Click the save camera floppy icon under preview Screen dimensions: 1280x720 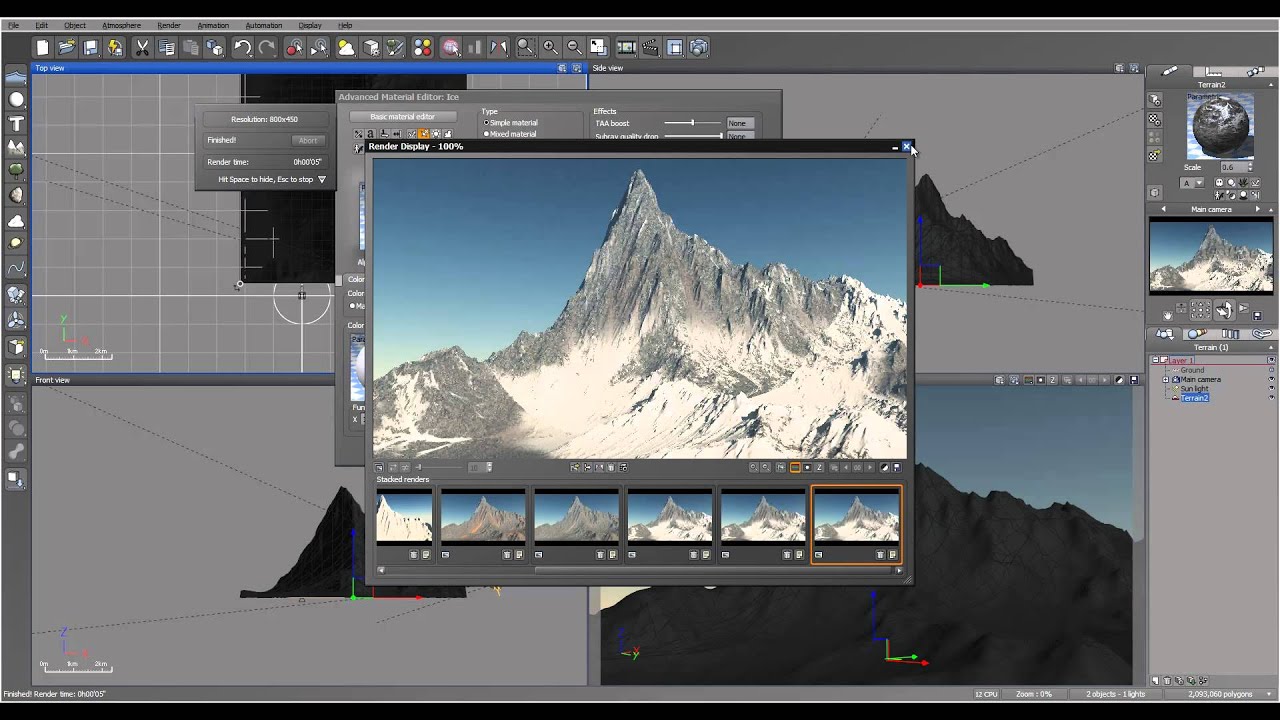point(1257,316)
